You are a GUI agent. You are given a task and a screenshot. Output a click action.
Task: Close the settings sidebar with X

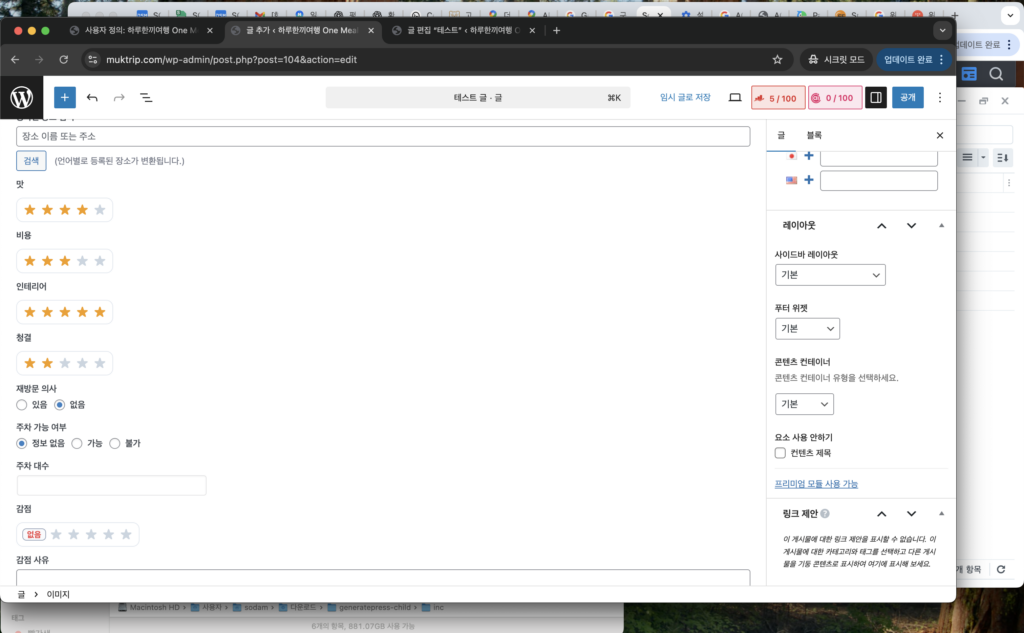click(x=939, y=135)
